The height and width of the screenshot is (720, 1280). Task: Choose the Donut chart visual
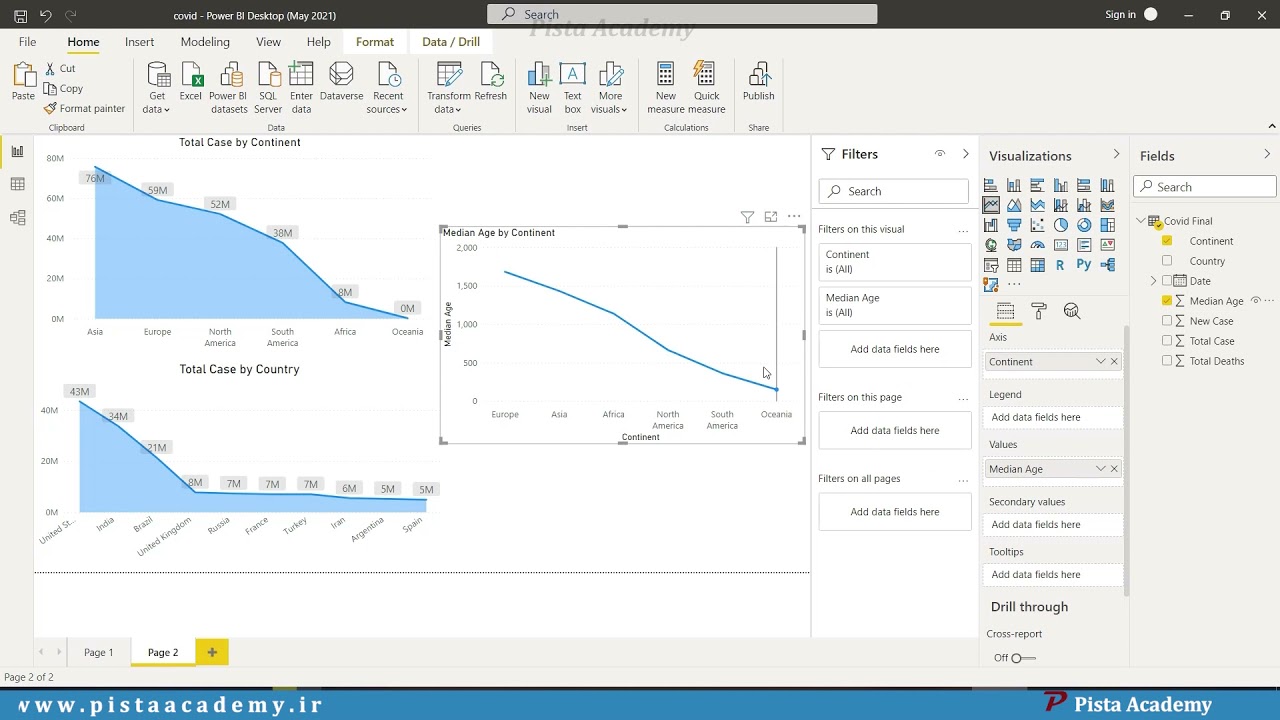pyautogui.click(x=1084, y=225)
